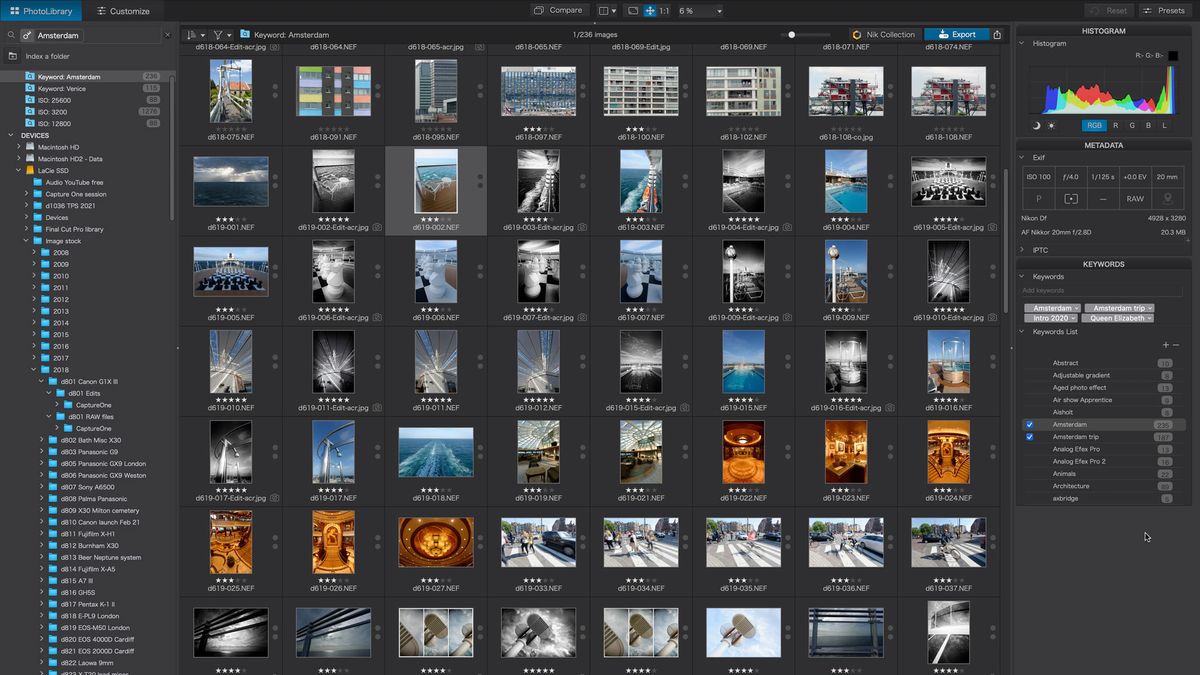Expand the IPTC section
Viewport: 1200px width, 675px height.
[x=1024, y=250]
